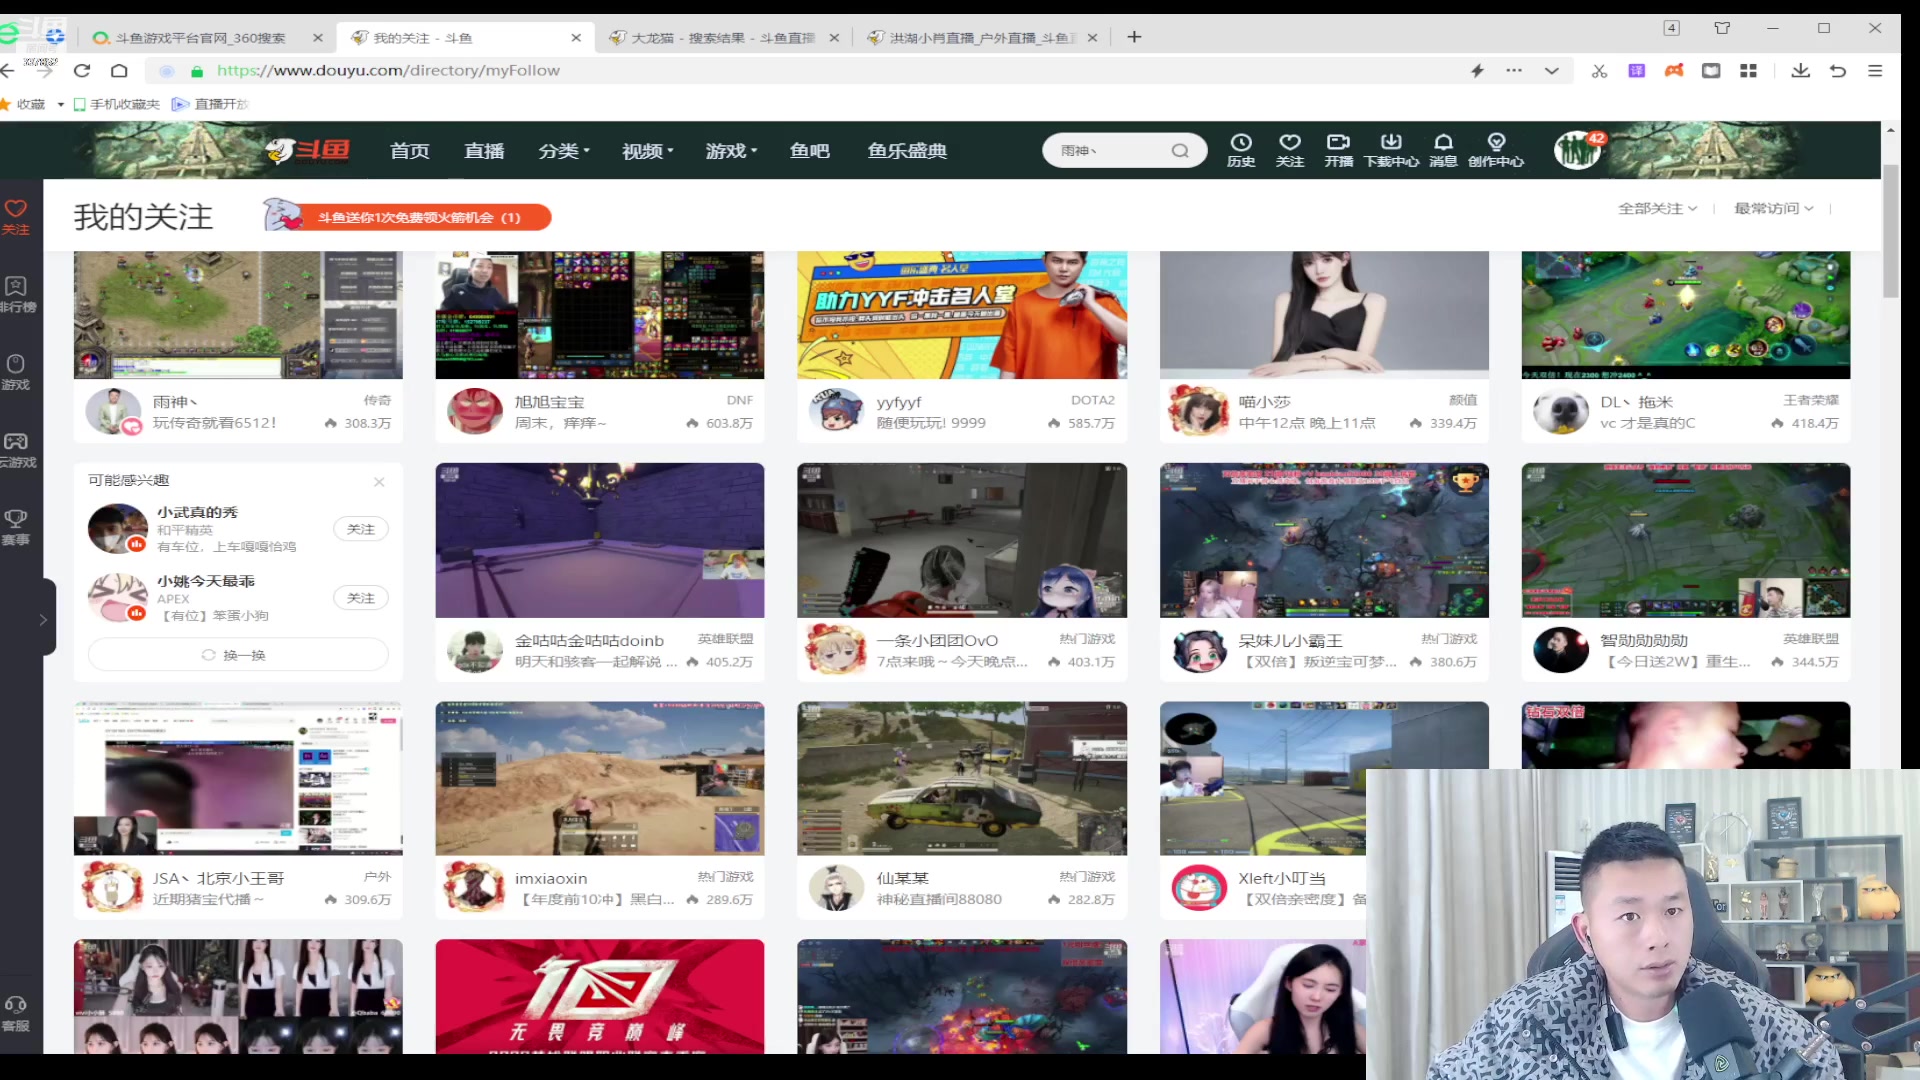The width and height of the screenshot is (1920, 1080).
Task: Open 云游戏 cloud gaming in sidebar
Action: point(16,450)
